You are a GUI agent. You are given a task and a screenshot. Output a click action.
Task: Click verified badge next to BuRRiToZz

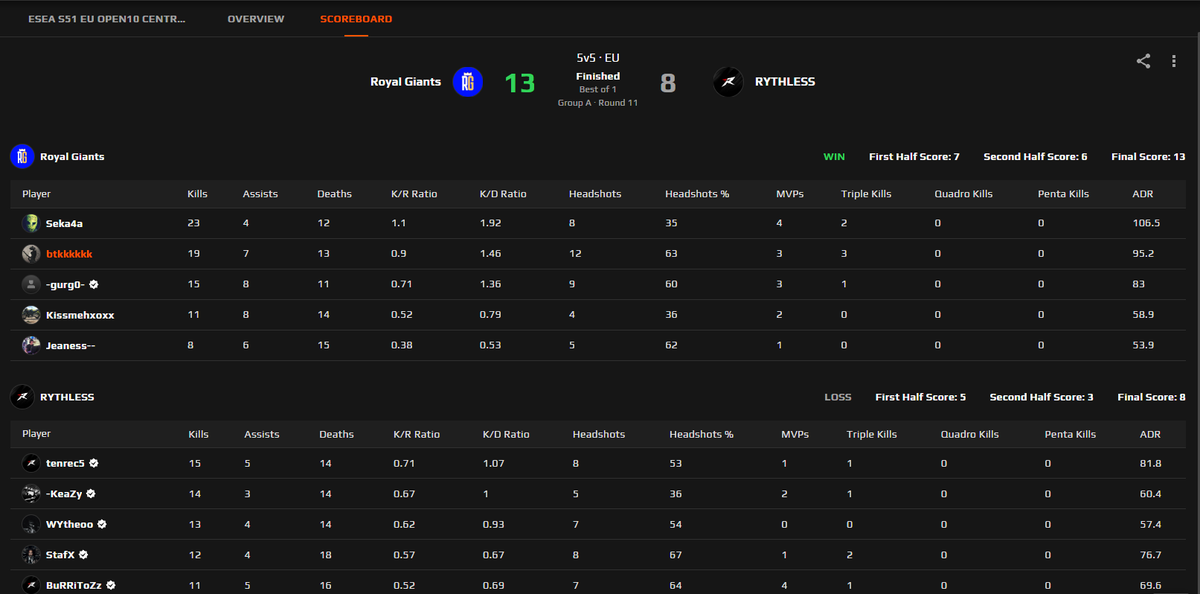(112, 585)
